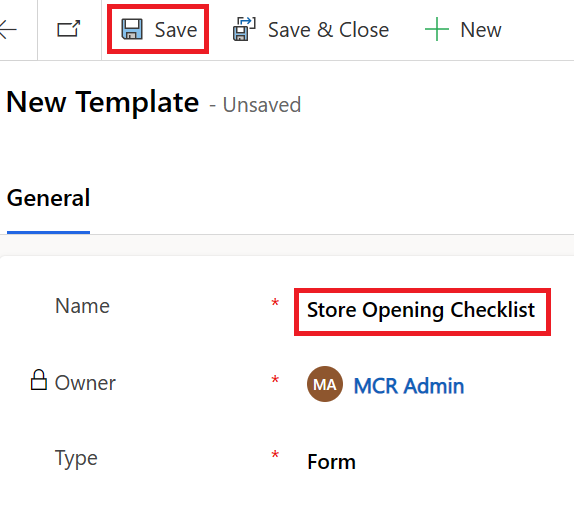Click the Owner field label
Screen dimensions: 574x514
pyautogui.click(x=85, y=383)
